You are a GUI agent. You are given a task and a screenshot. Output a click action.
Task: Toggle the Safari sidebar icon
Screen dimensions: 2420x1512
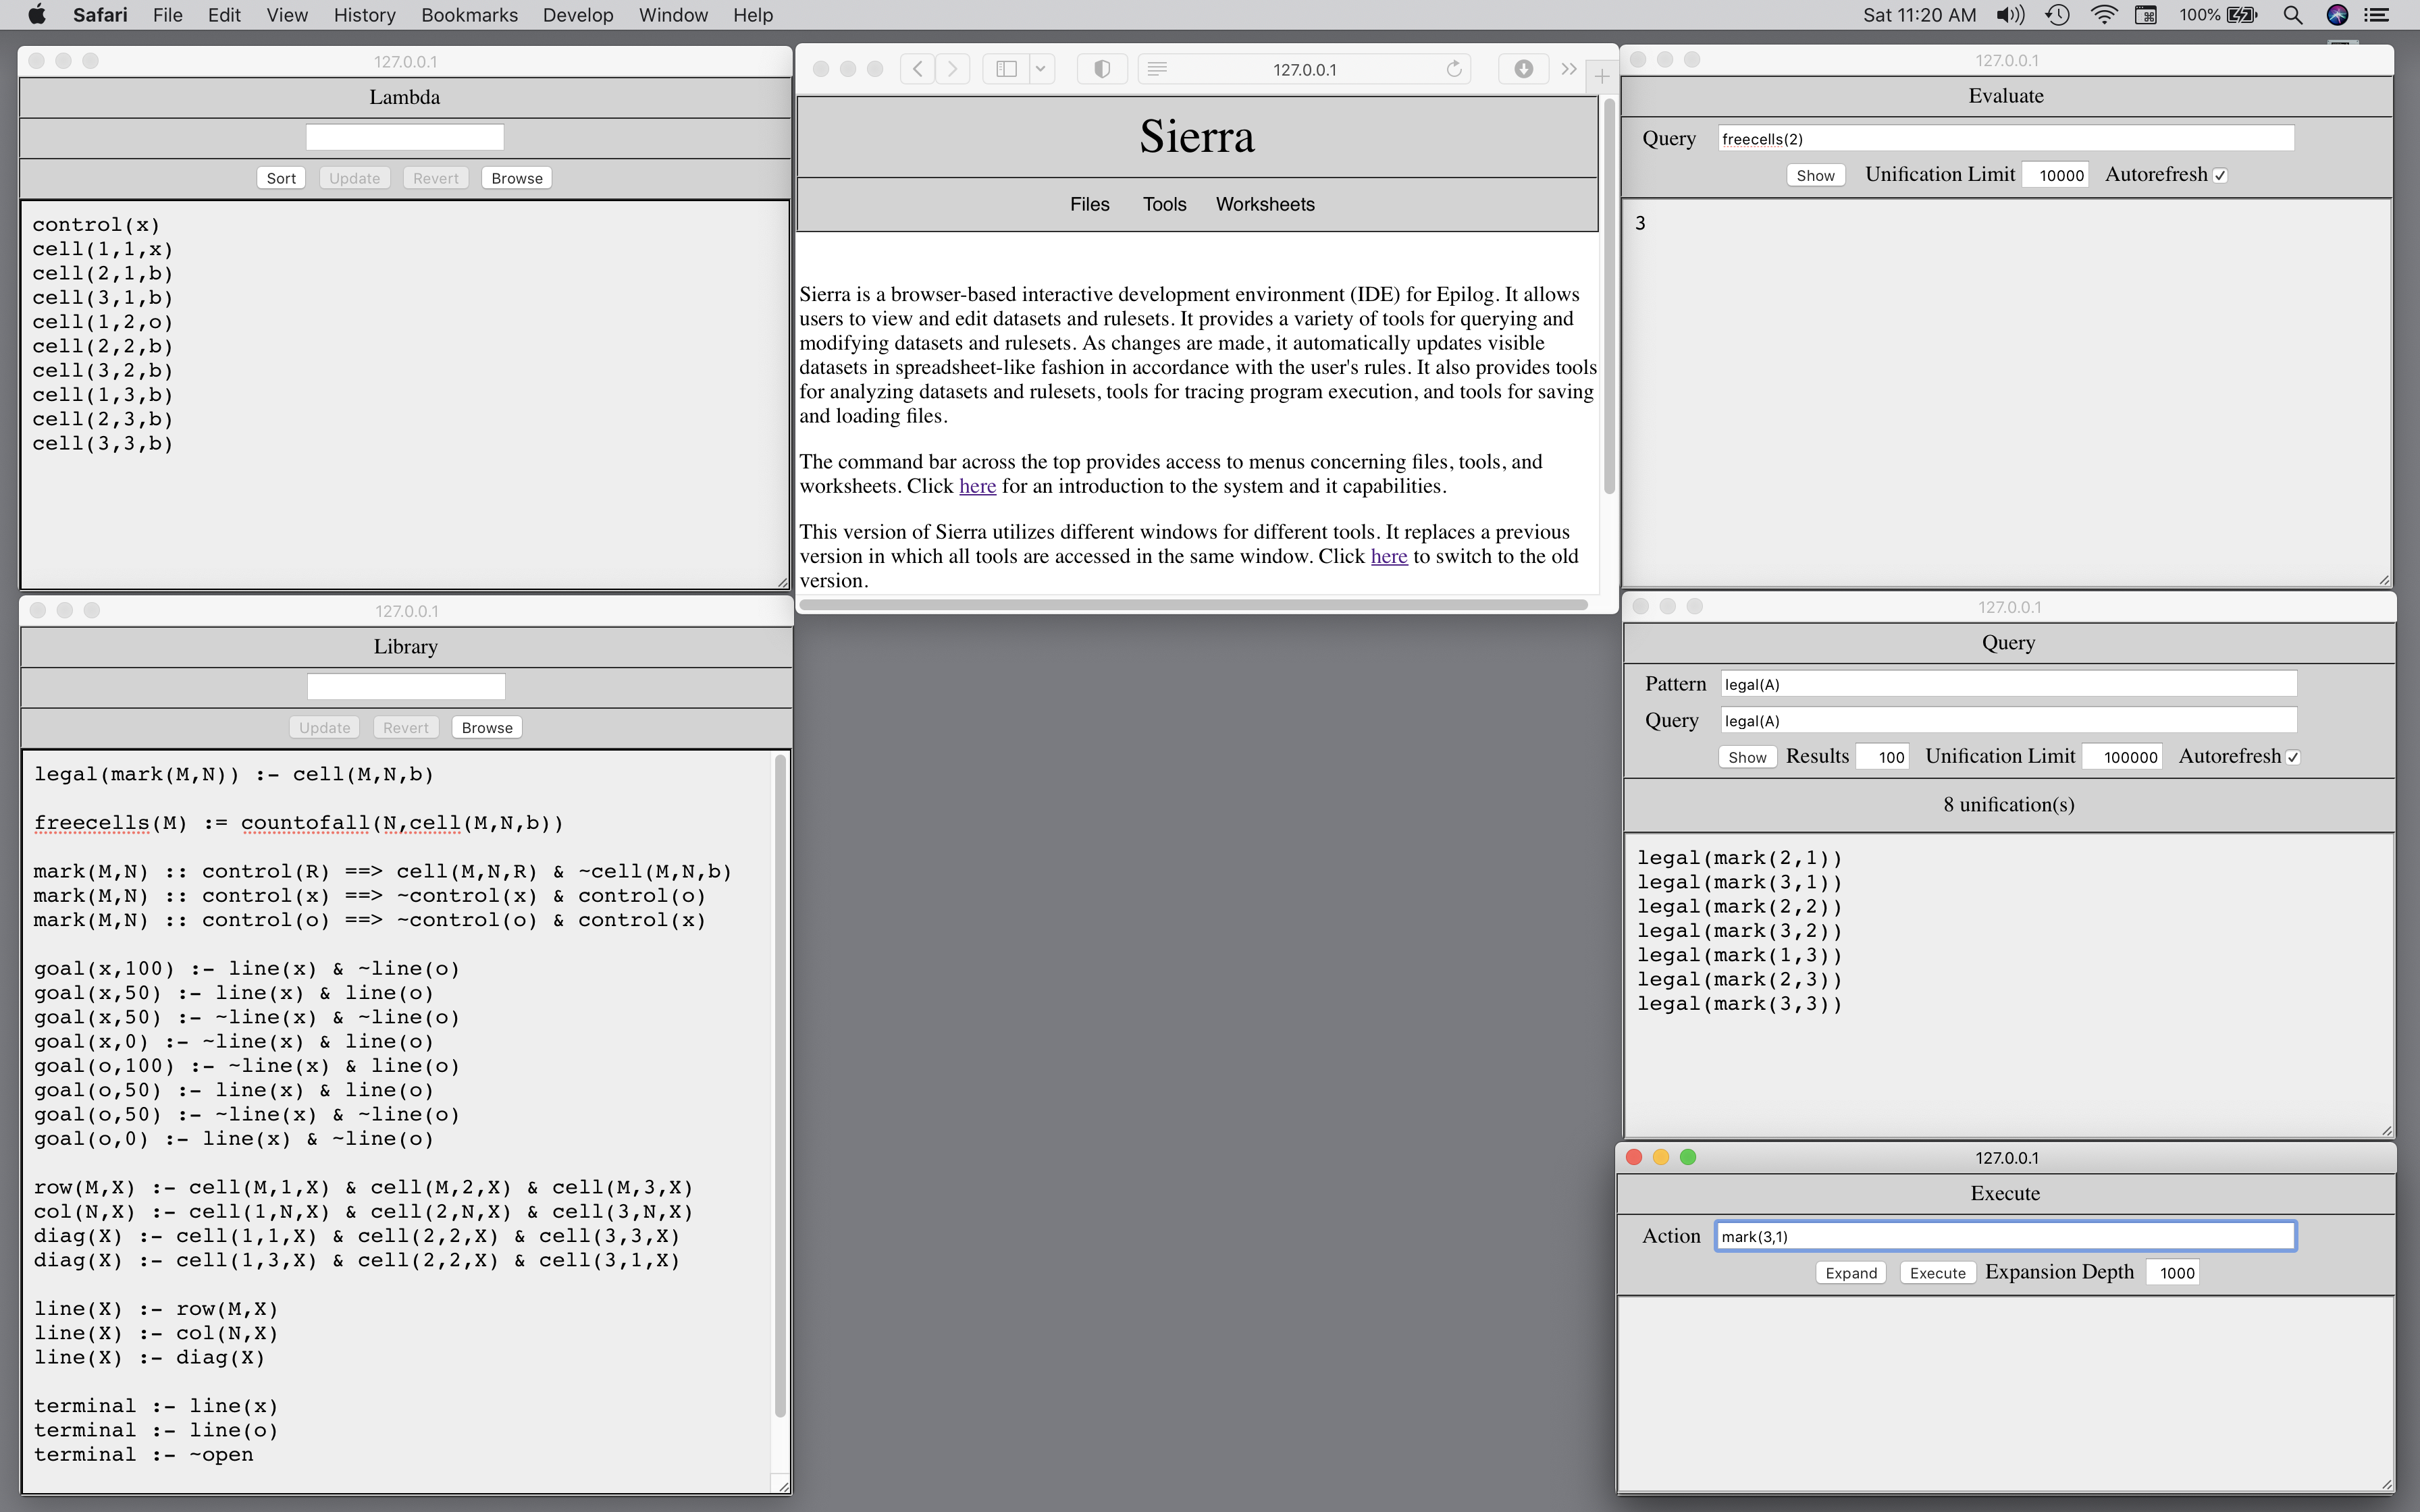(x=1007, y=69)
